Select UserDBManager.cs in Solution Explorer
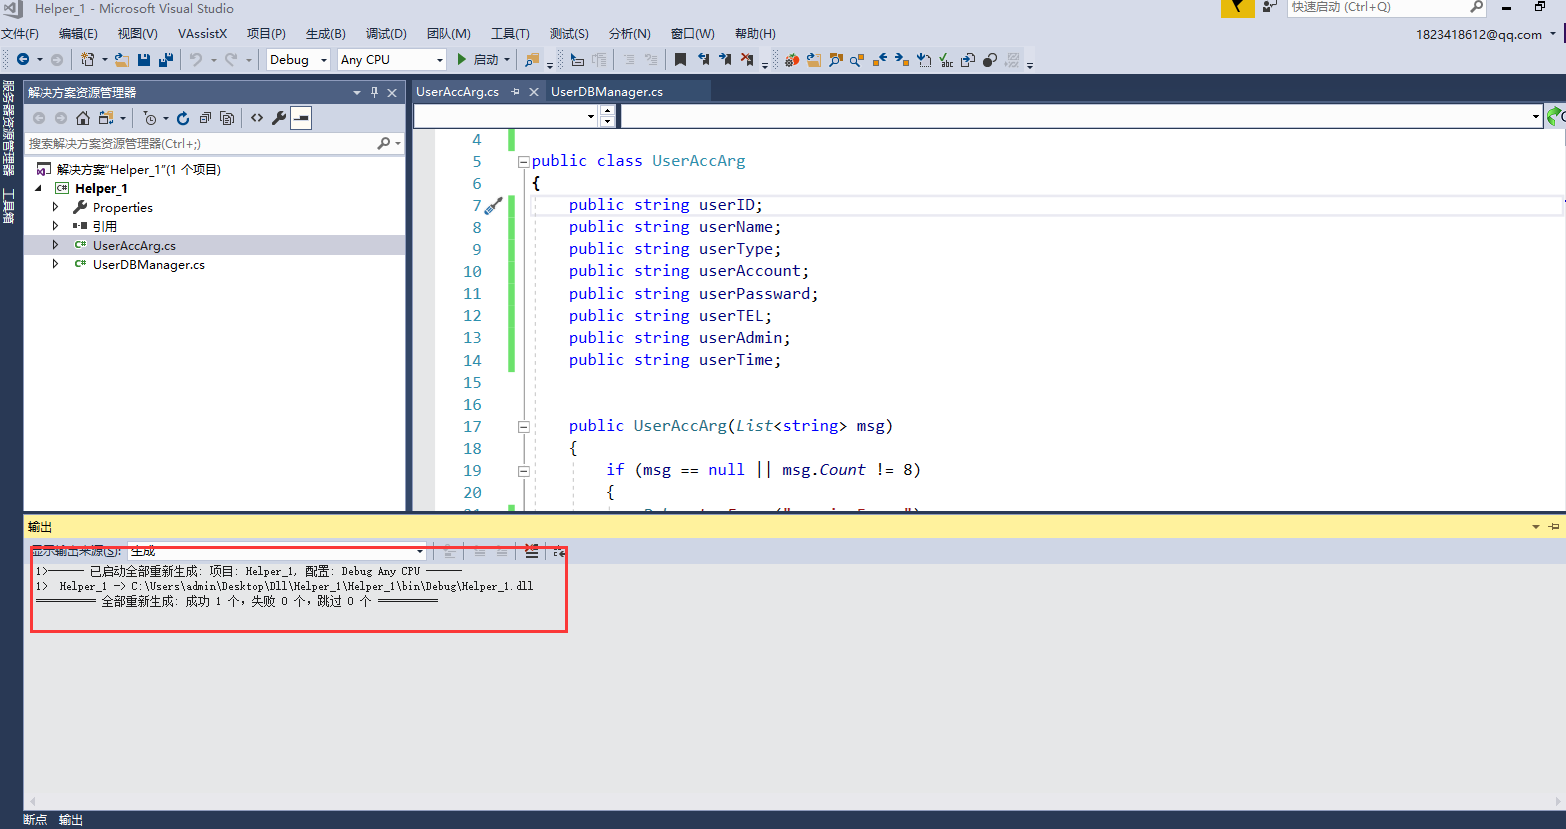The width and height of the screenshot is (1566, 829). coord(148,265)
